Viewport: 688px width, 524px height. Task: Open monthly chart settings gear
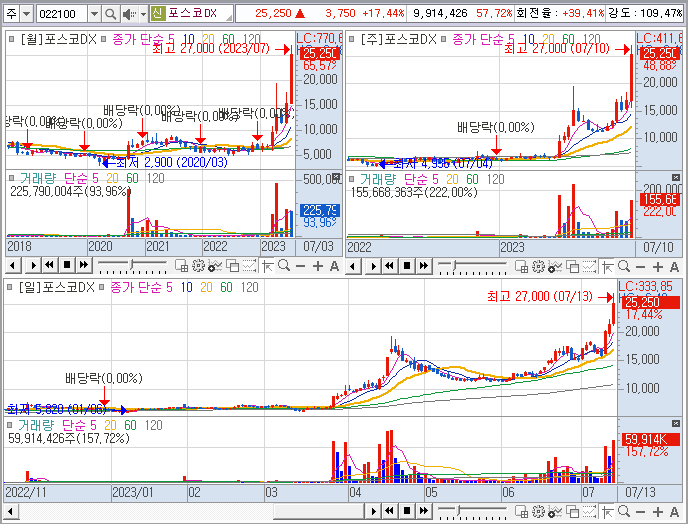(x=198, y=266)
